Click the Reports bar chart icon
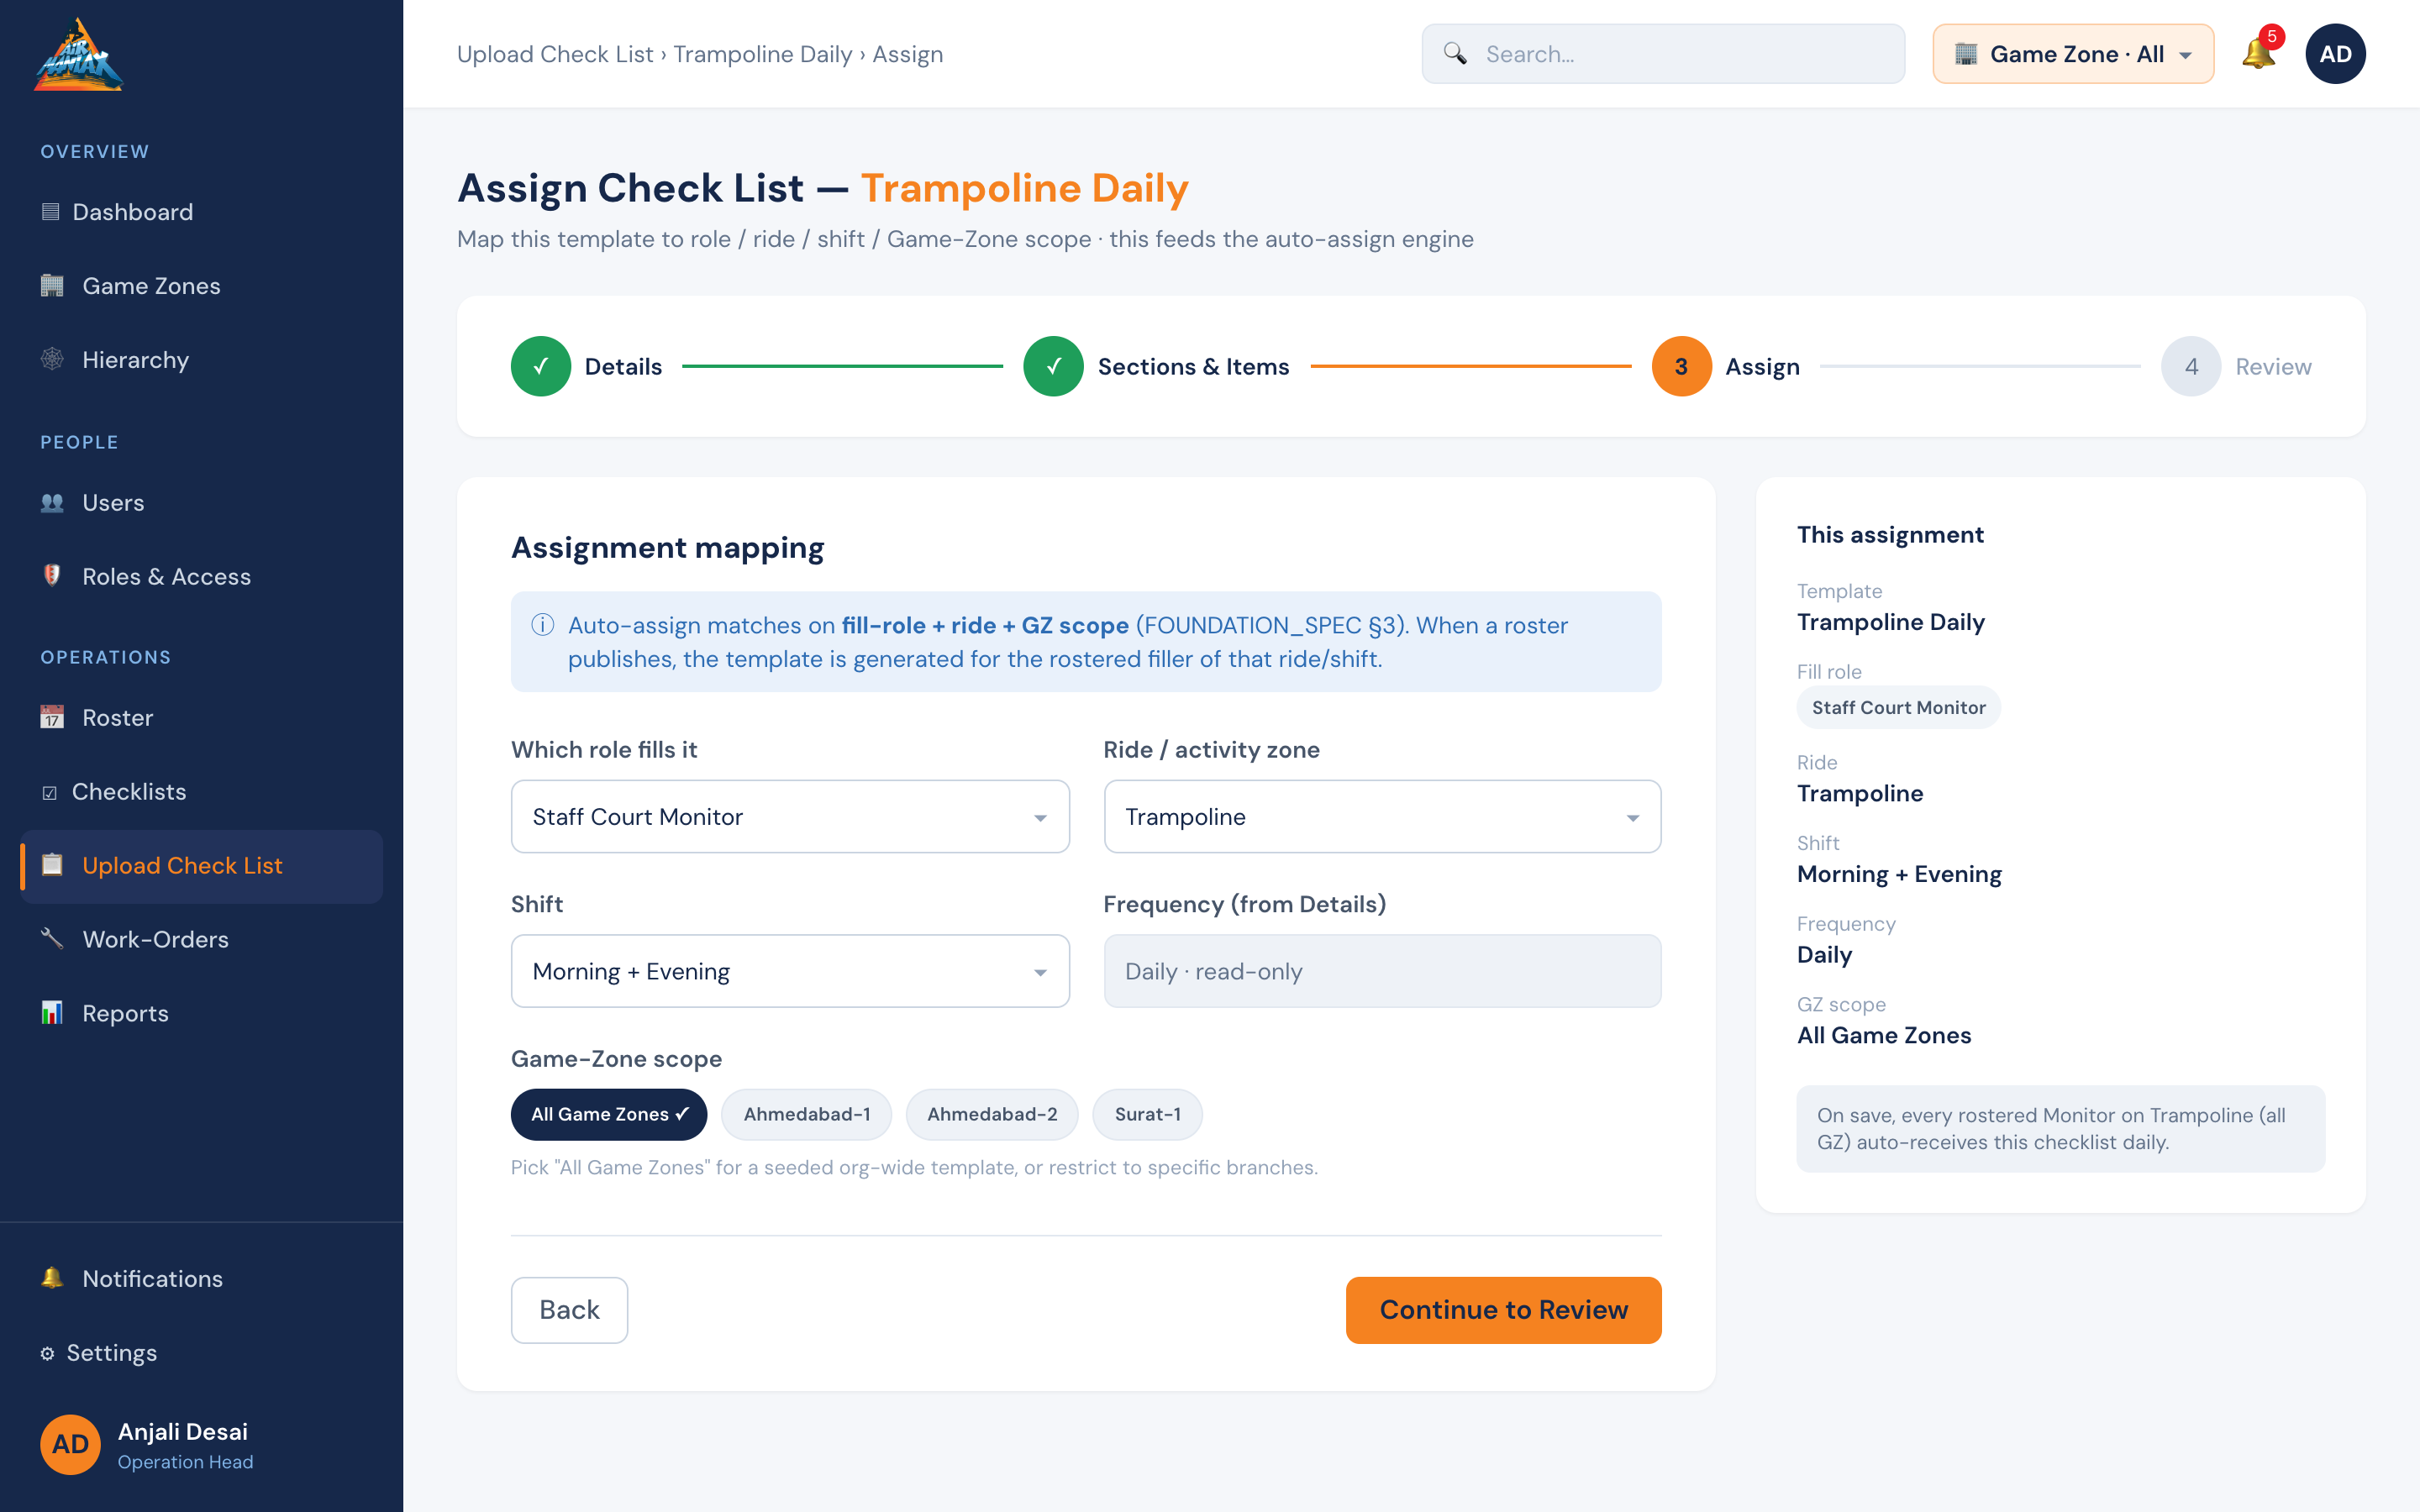This screenshot has height=1512, width=2420. tap(52, 1013)
